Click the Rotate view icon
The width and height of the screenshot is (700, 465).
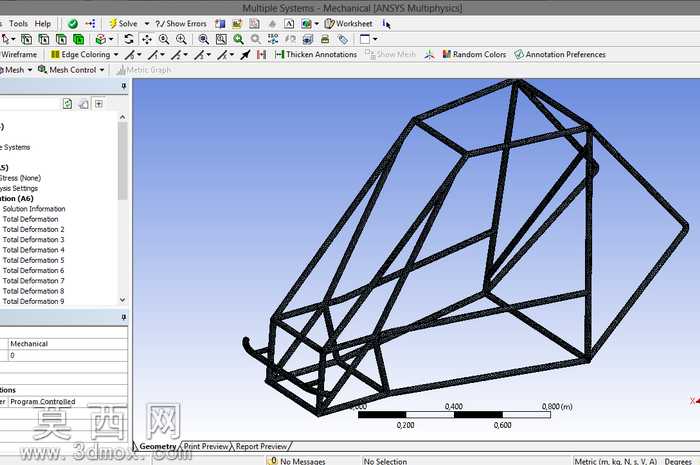coord(129,39)
